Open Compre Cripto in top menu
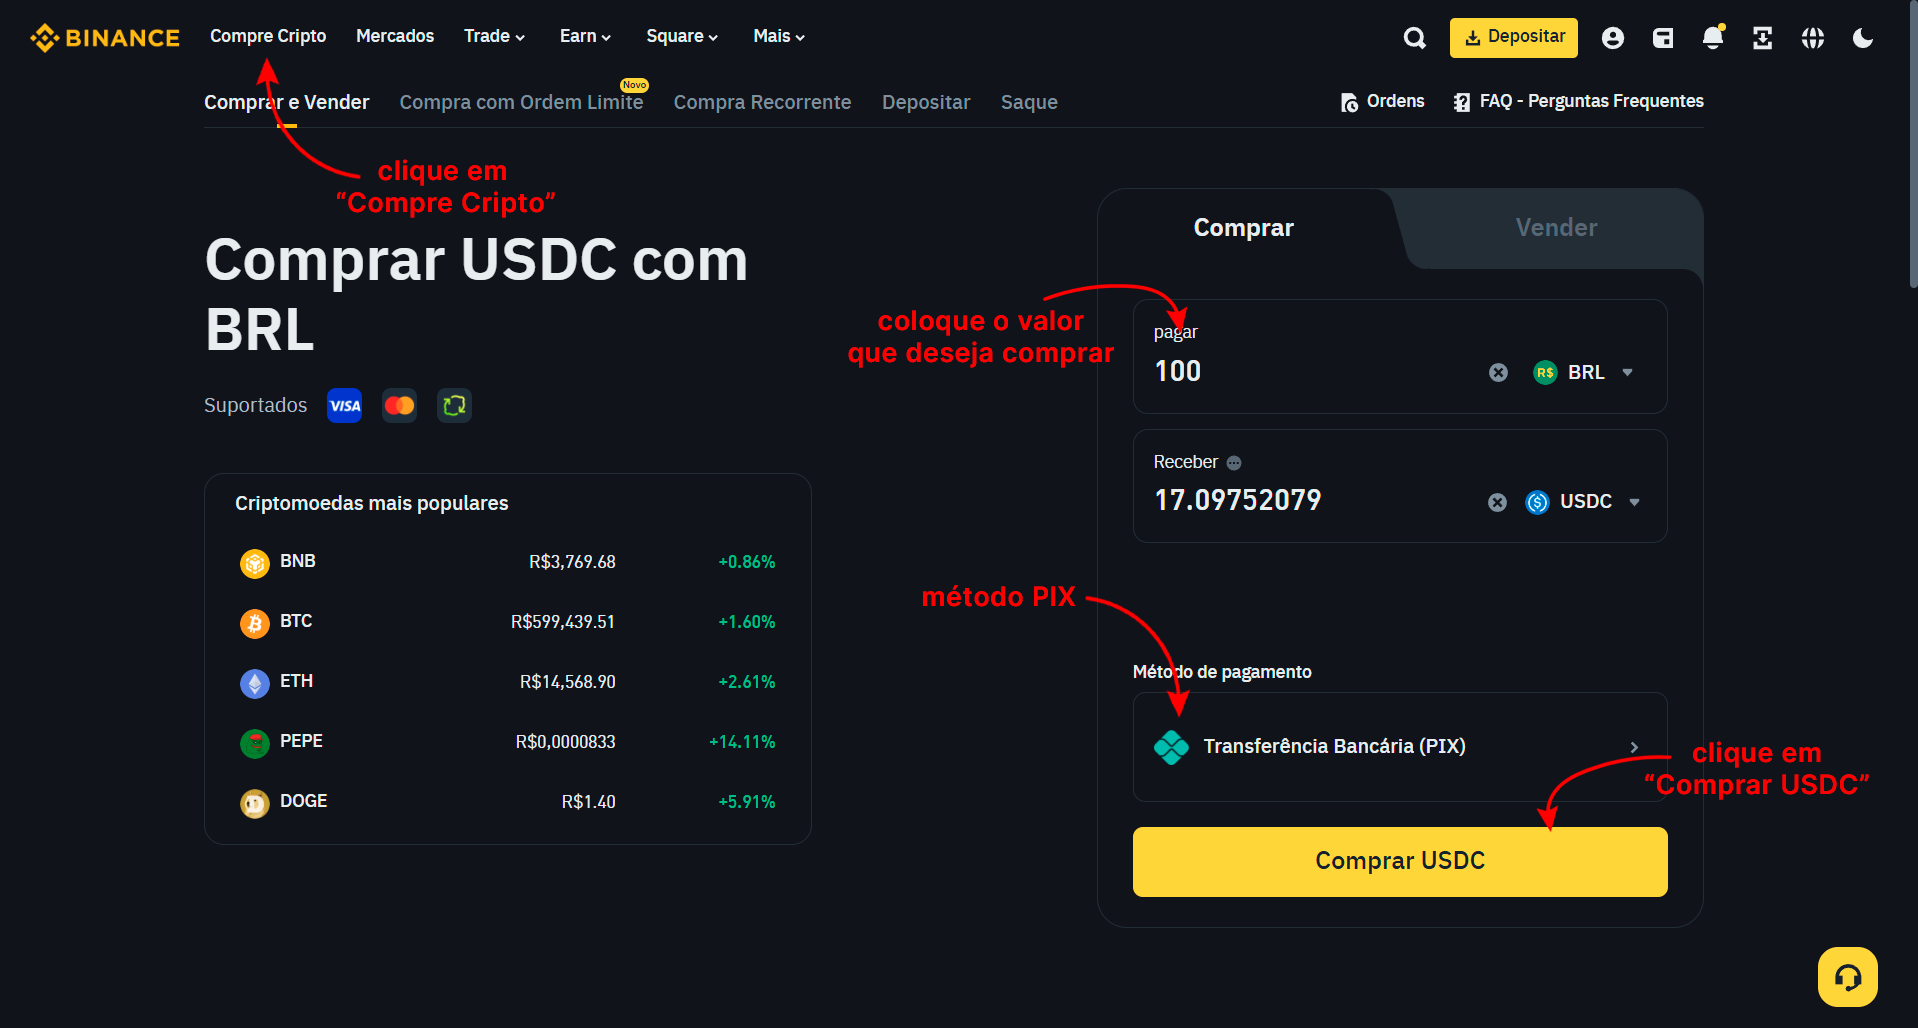 (268, 36)
